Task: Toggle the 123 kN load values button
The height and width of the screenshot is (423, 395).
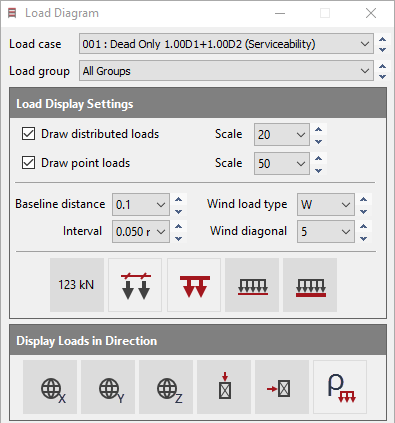Action: [x=77, y=285]
